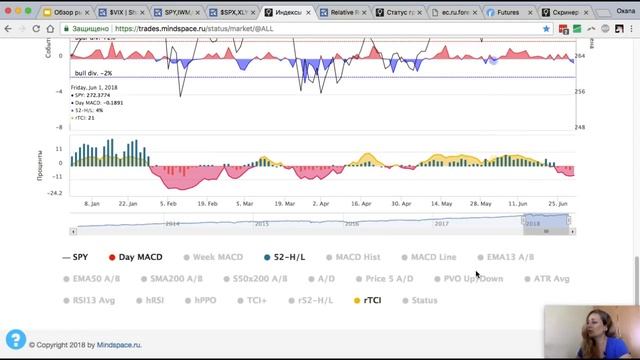
Task: Enable MACD Line series
Action: [x=429, y=257]
